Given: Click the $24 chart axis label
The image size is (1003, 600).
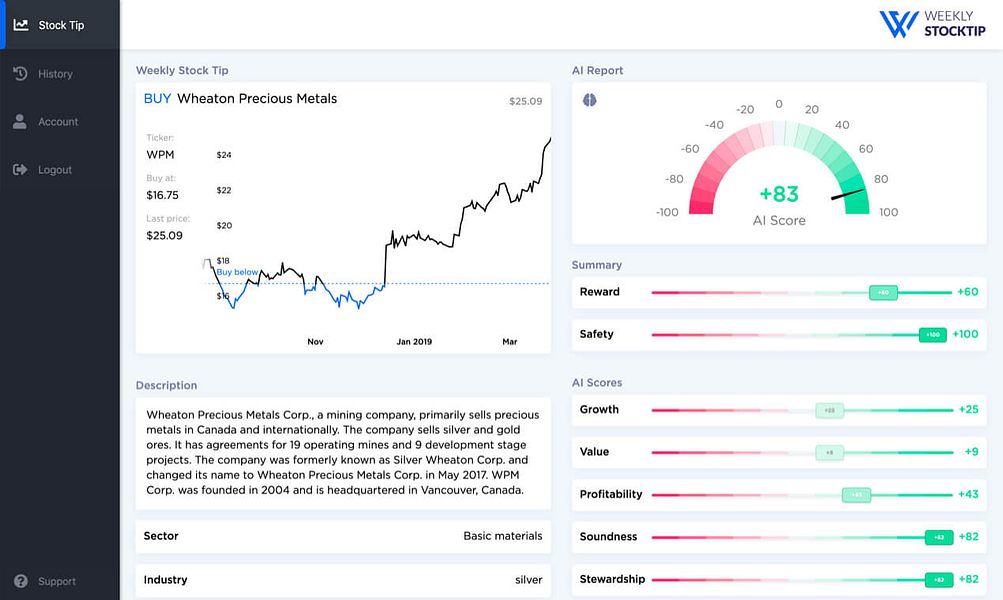Looking at the screenshot, I should pyautogui.click(x=224, y=155).
